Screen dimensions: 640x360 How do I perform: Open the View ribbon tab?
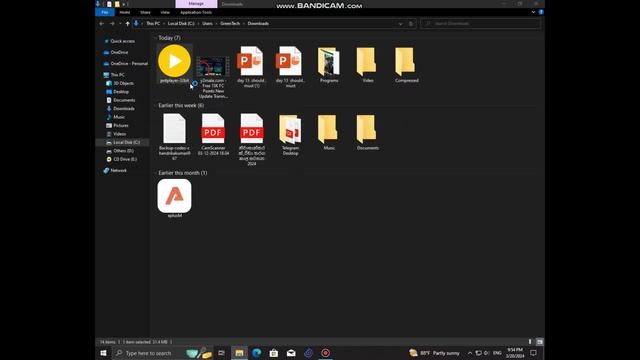click(165, 12)
